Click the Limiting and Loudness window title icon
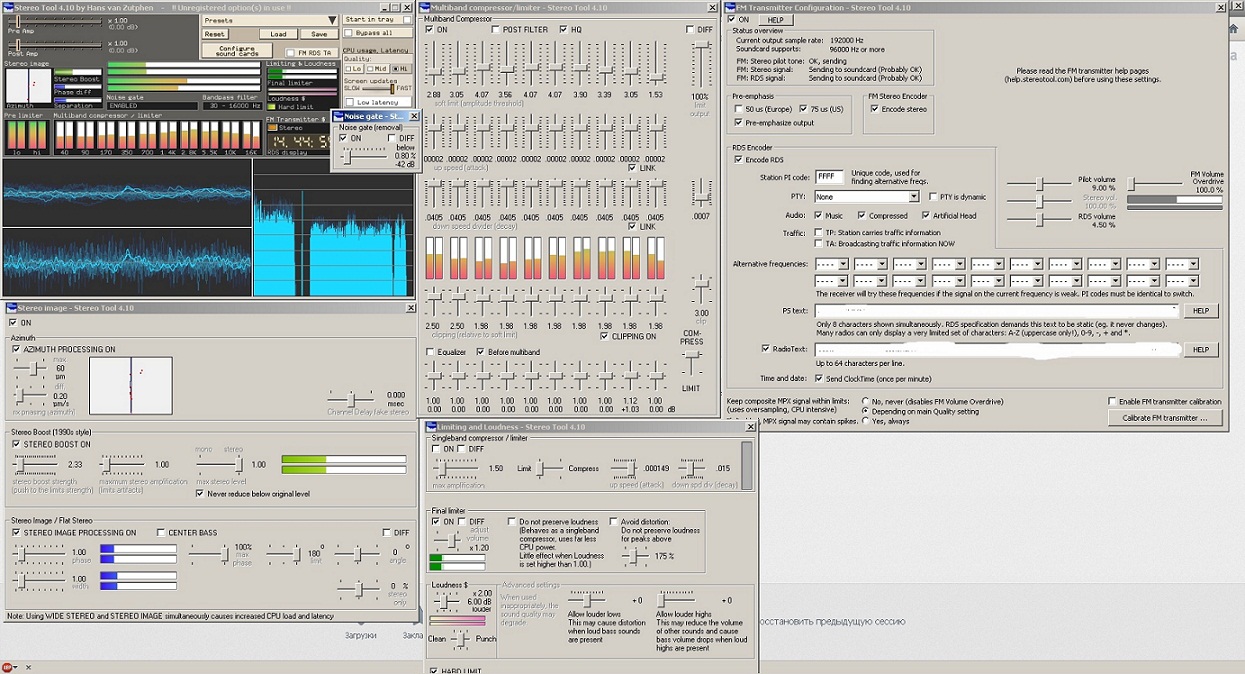This screenshot has height=674, width=1245. coord(431,427)
